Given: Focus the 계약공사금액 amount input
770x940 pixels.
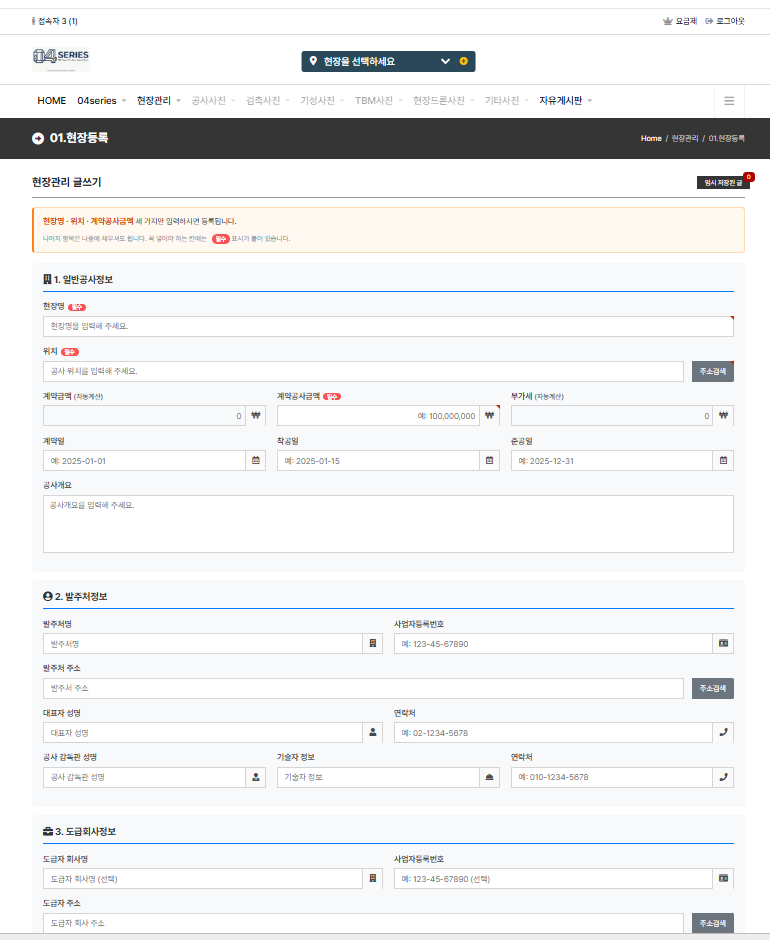Looking at the screenshot, I should tap(378, 415).
